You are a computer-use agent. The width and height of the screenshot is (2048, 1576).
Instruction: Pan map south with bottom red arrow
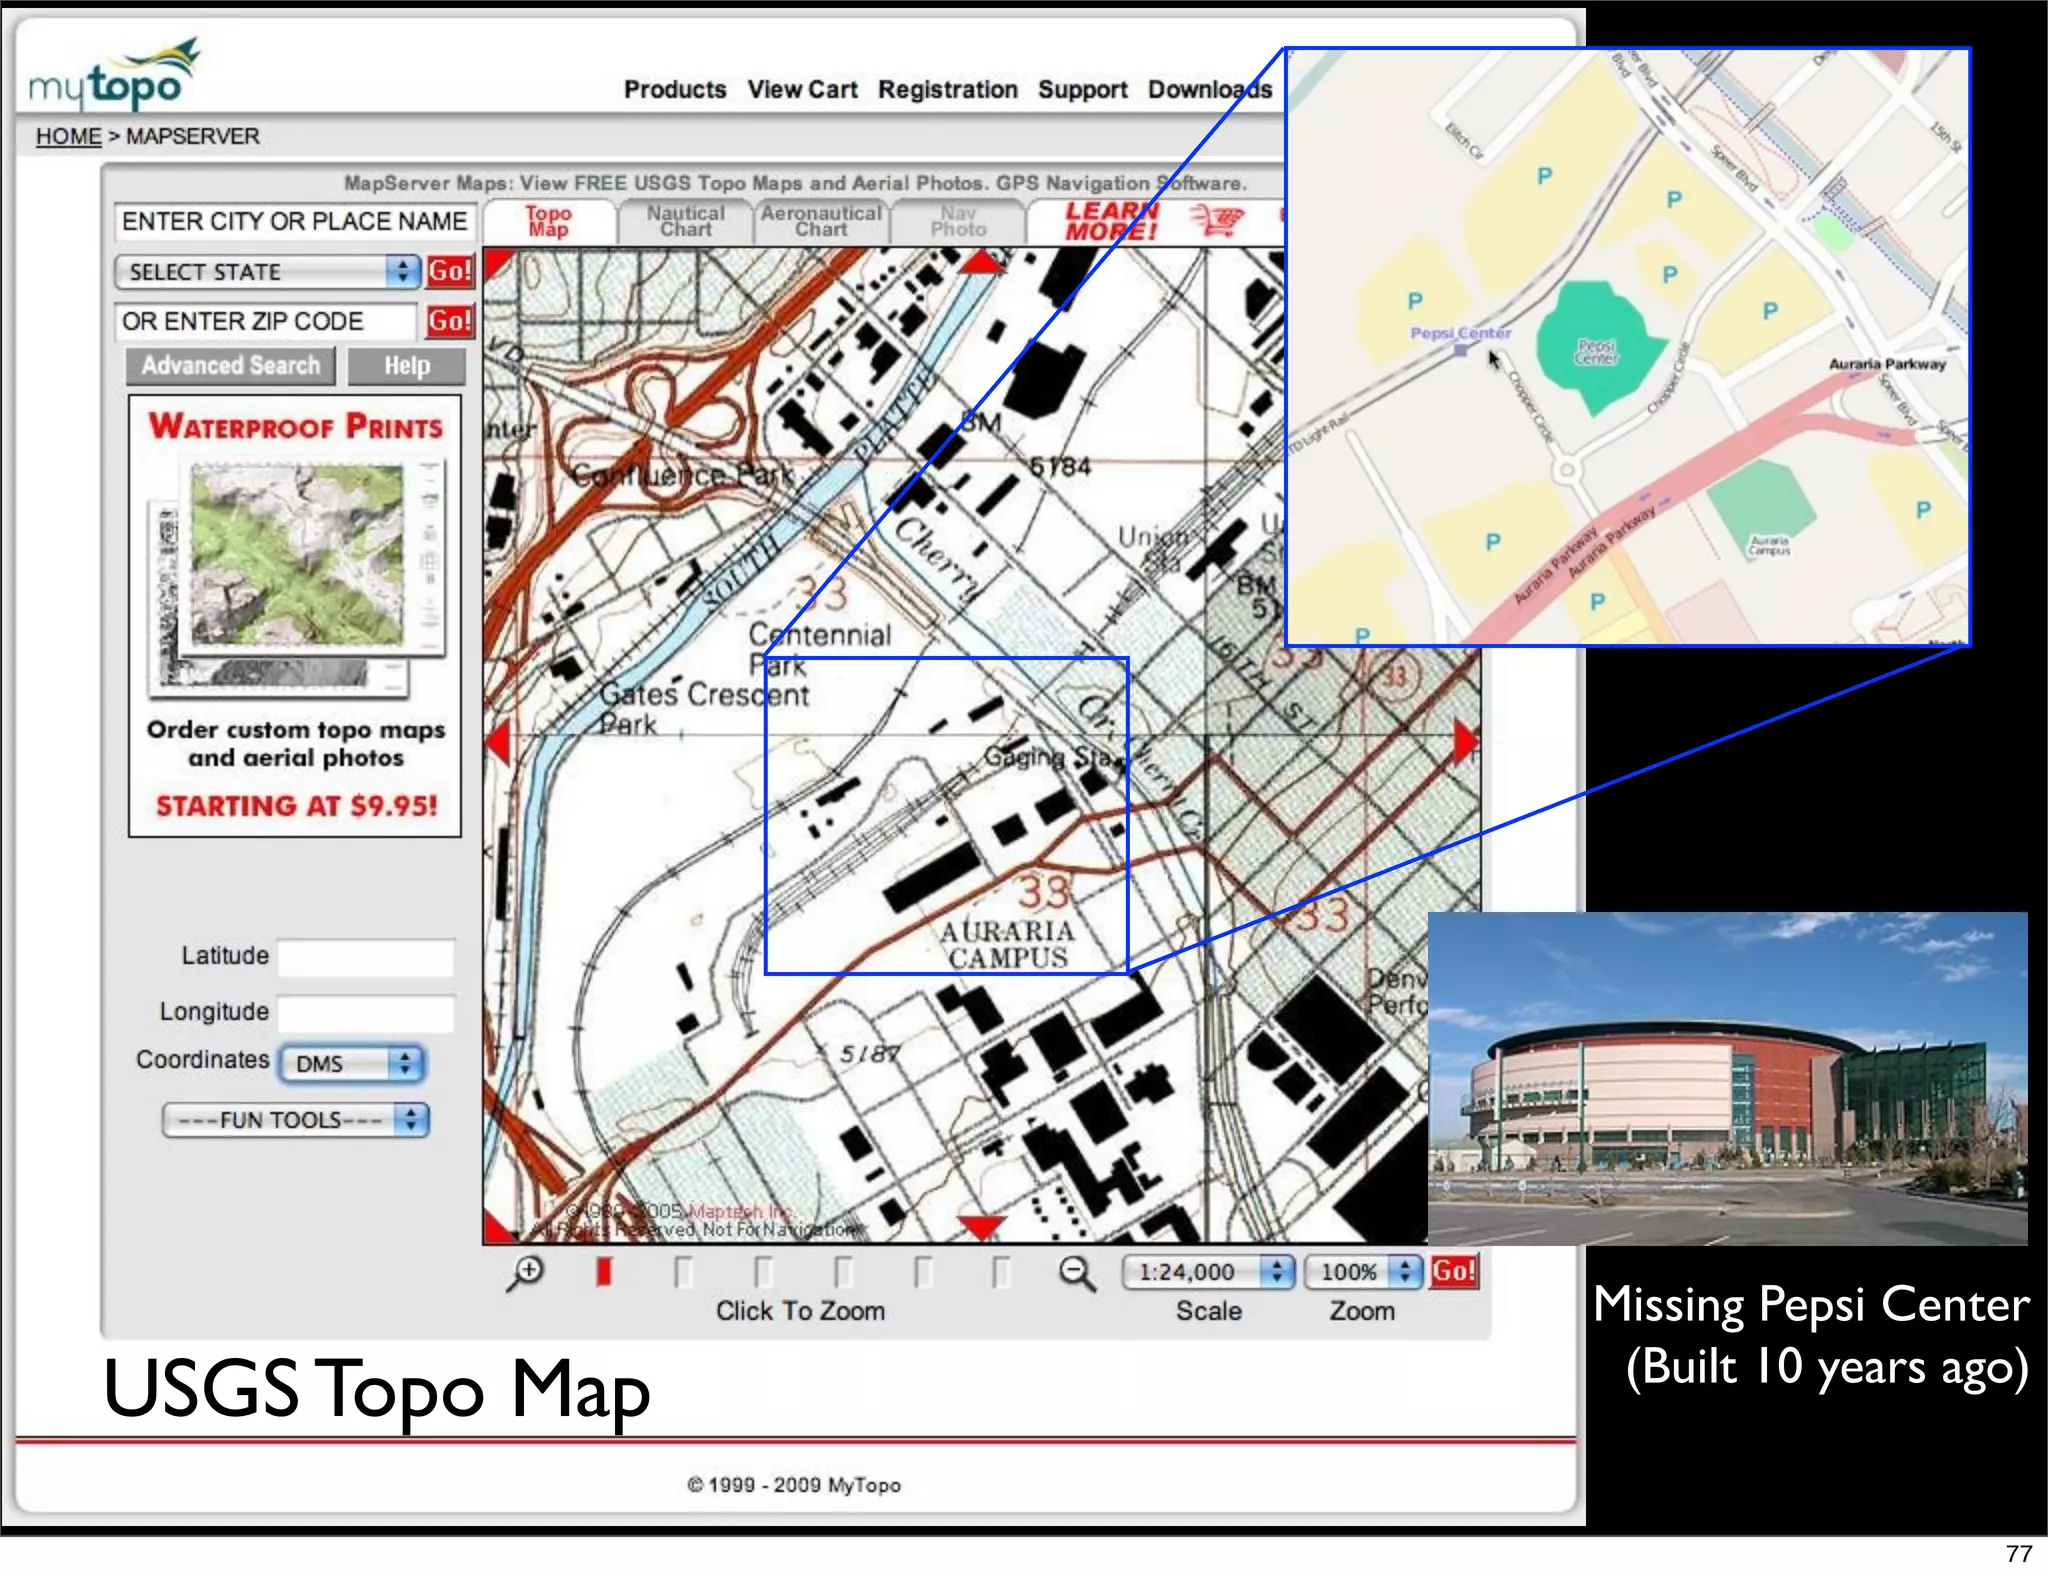[x=981, y=1226]
